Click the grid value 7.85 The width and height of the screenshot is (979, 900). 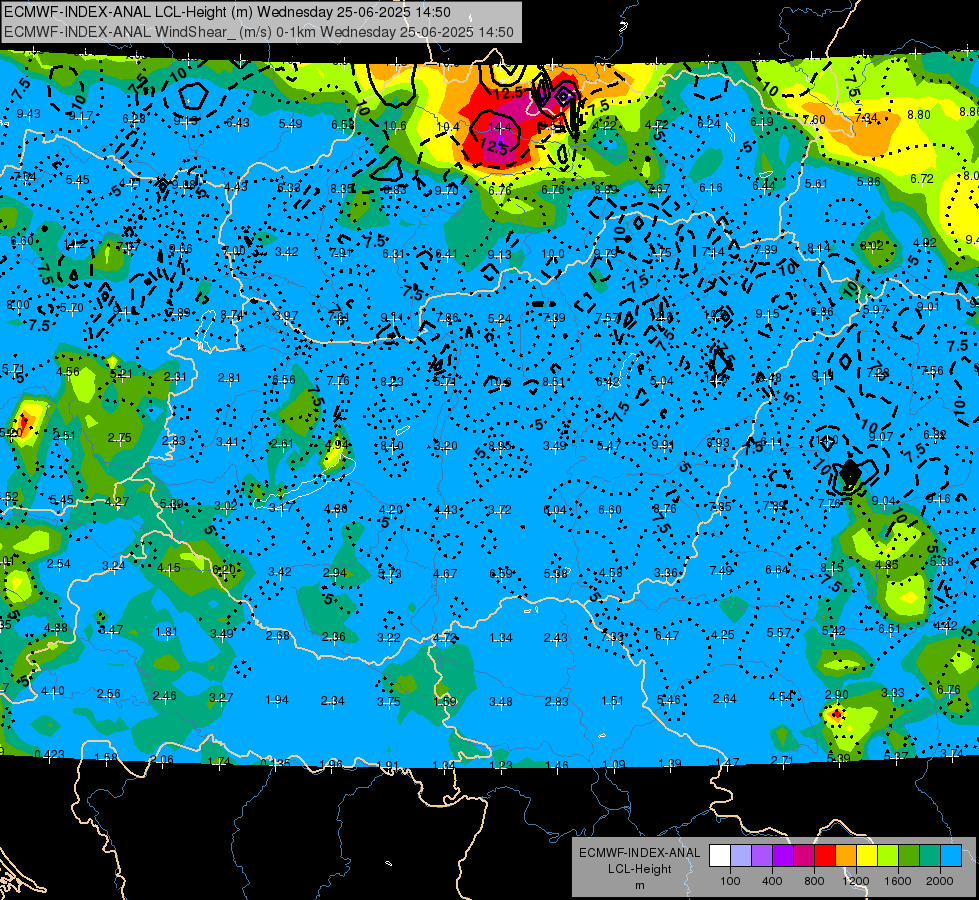coord(720,507)
